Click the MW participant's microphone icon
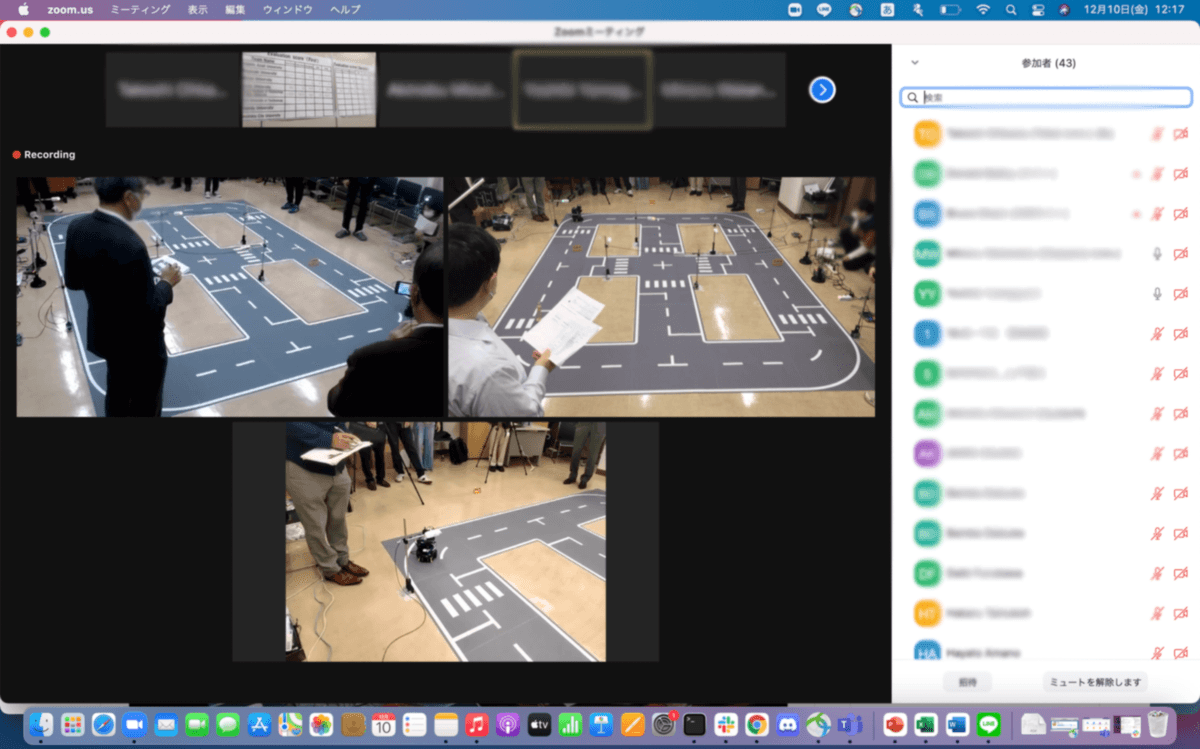Screen dimensions: 1200x749 pos(1157,253)
